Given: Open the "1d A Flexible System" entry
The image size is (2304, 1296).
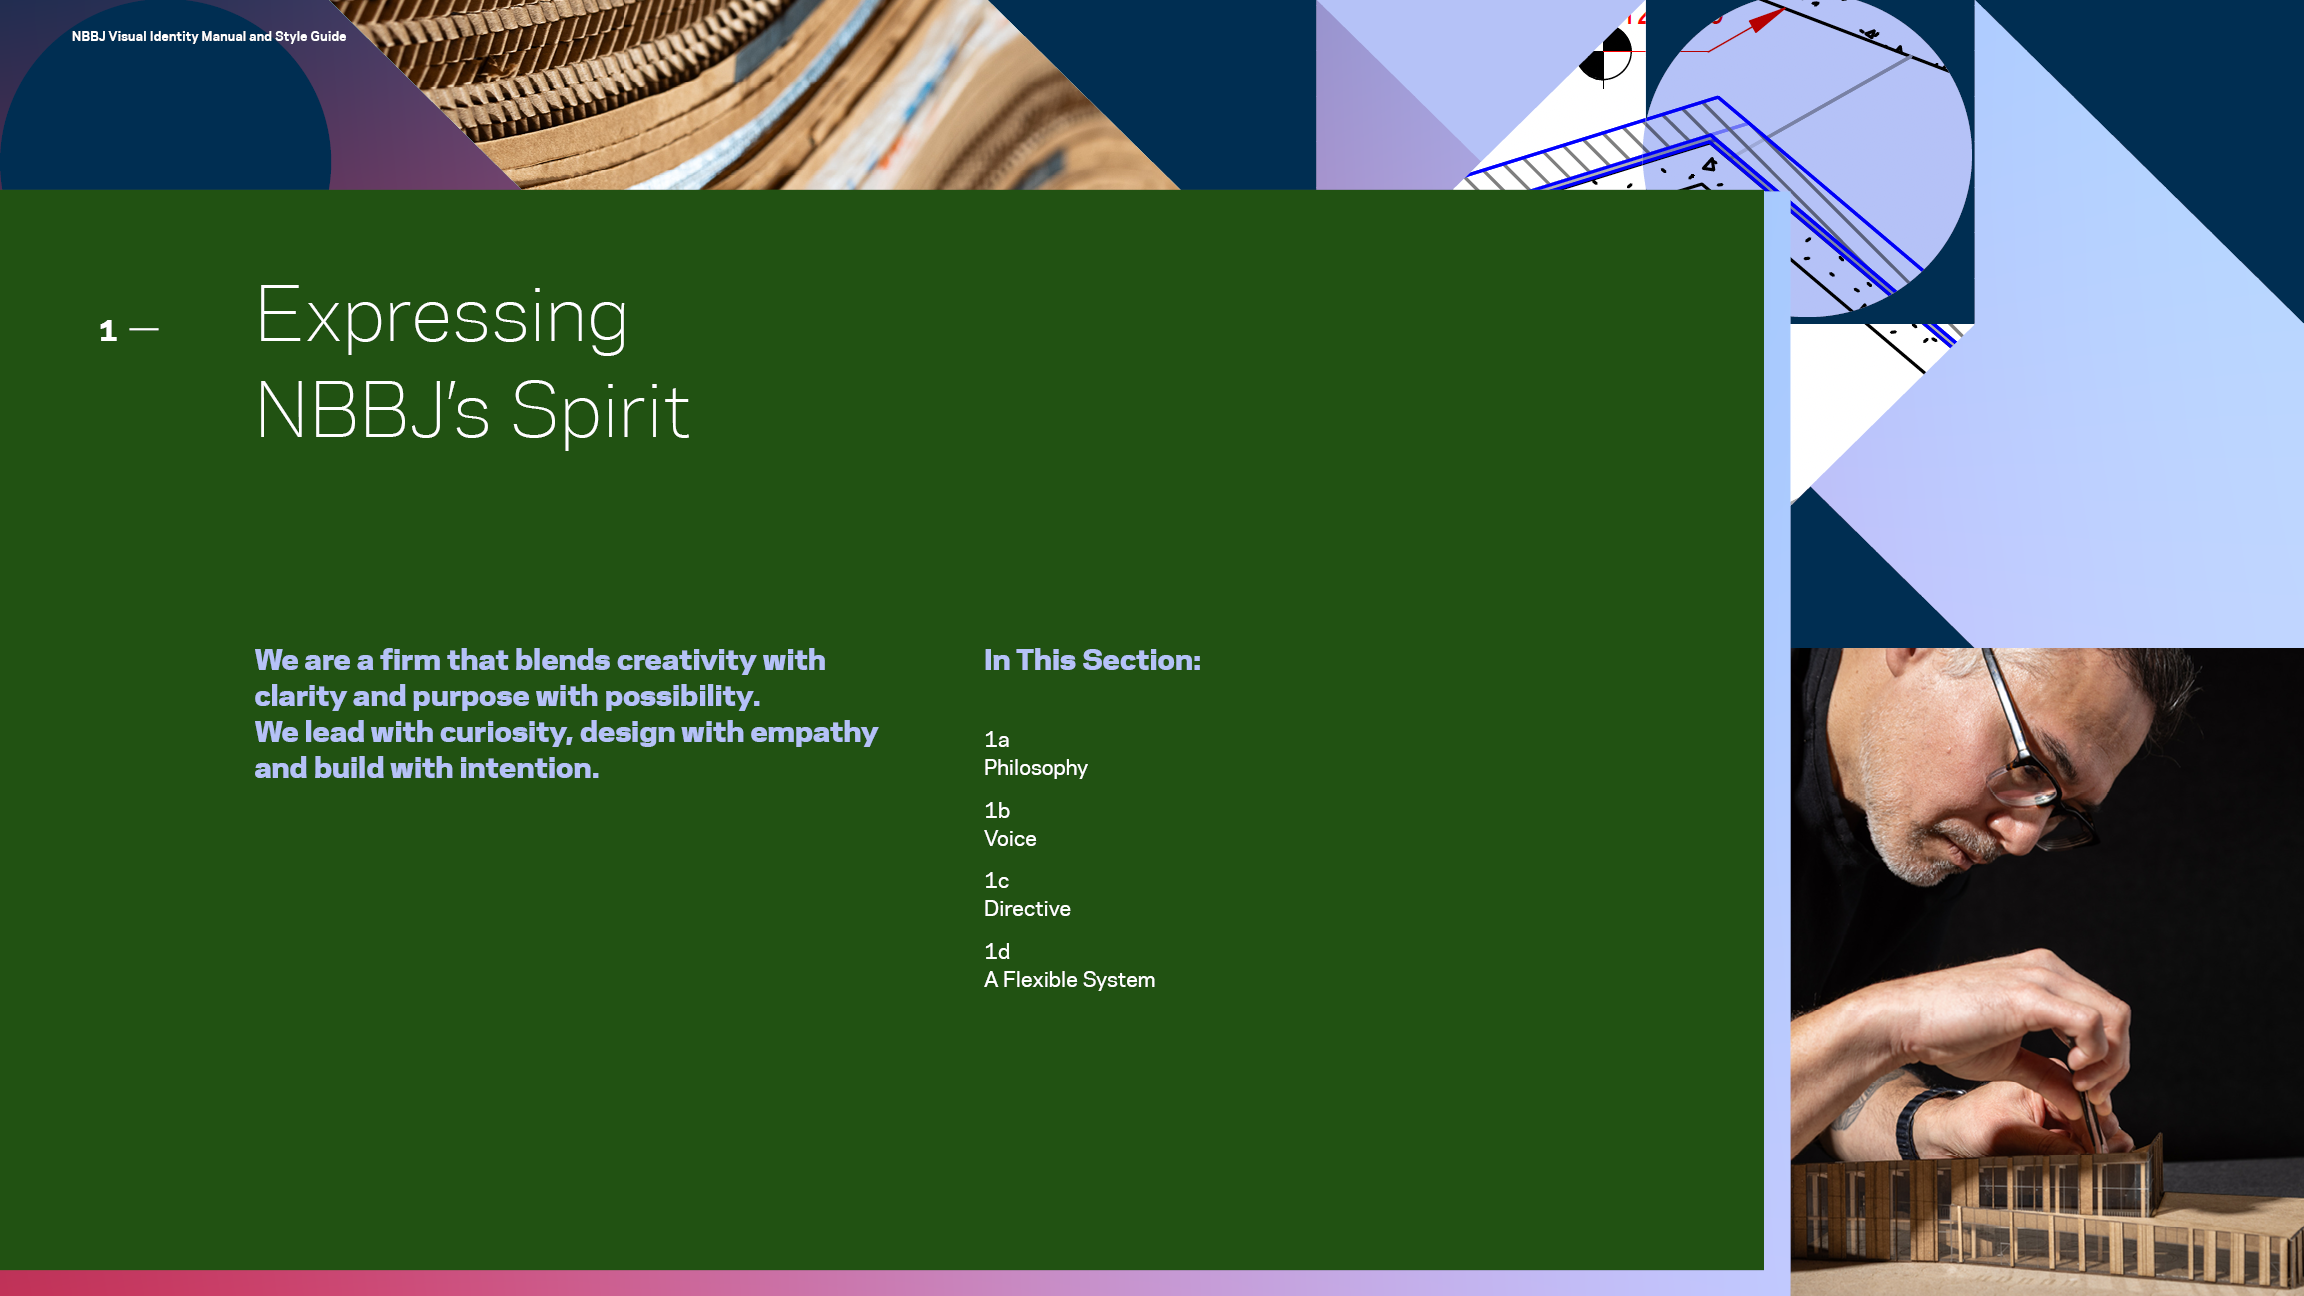Looking at the screenshot, I should [x=1069, y=966].
